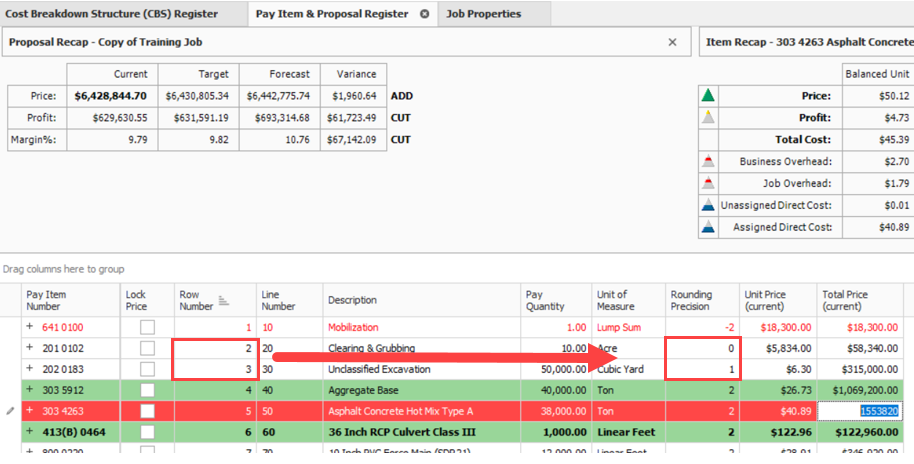Toggle Lock Price for Clearing & Grubbing
This screenshot has width=914, height=464.
point(147,348)
